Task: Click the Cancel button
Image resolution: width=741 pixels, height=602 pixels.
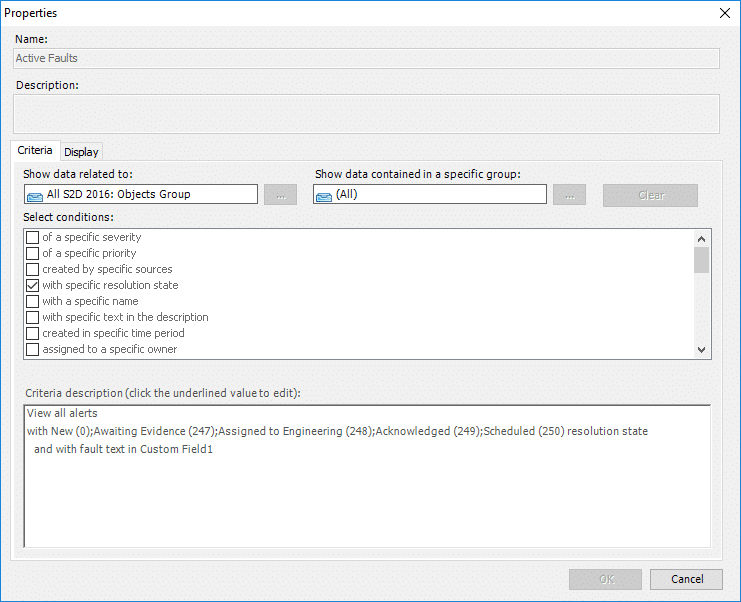Action: point(686,579)
